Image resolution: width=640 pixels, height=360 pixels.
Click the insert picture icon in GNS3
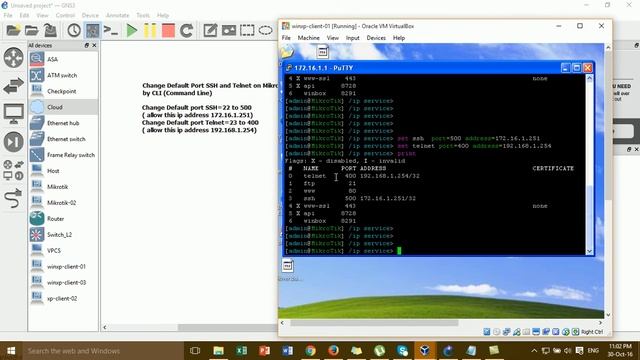click(x=229, y=30)
